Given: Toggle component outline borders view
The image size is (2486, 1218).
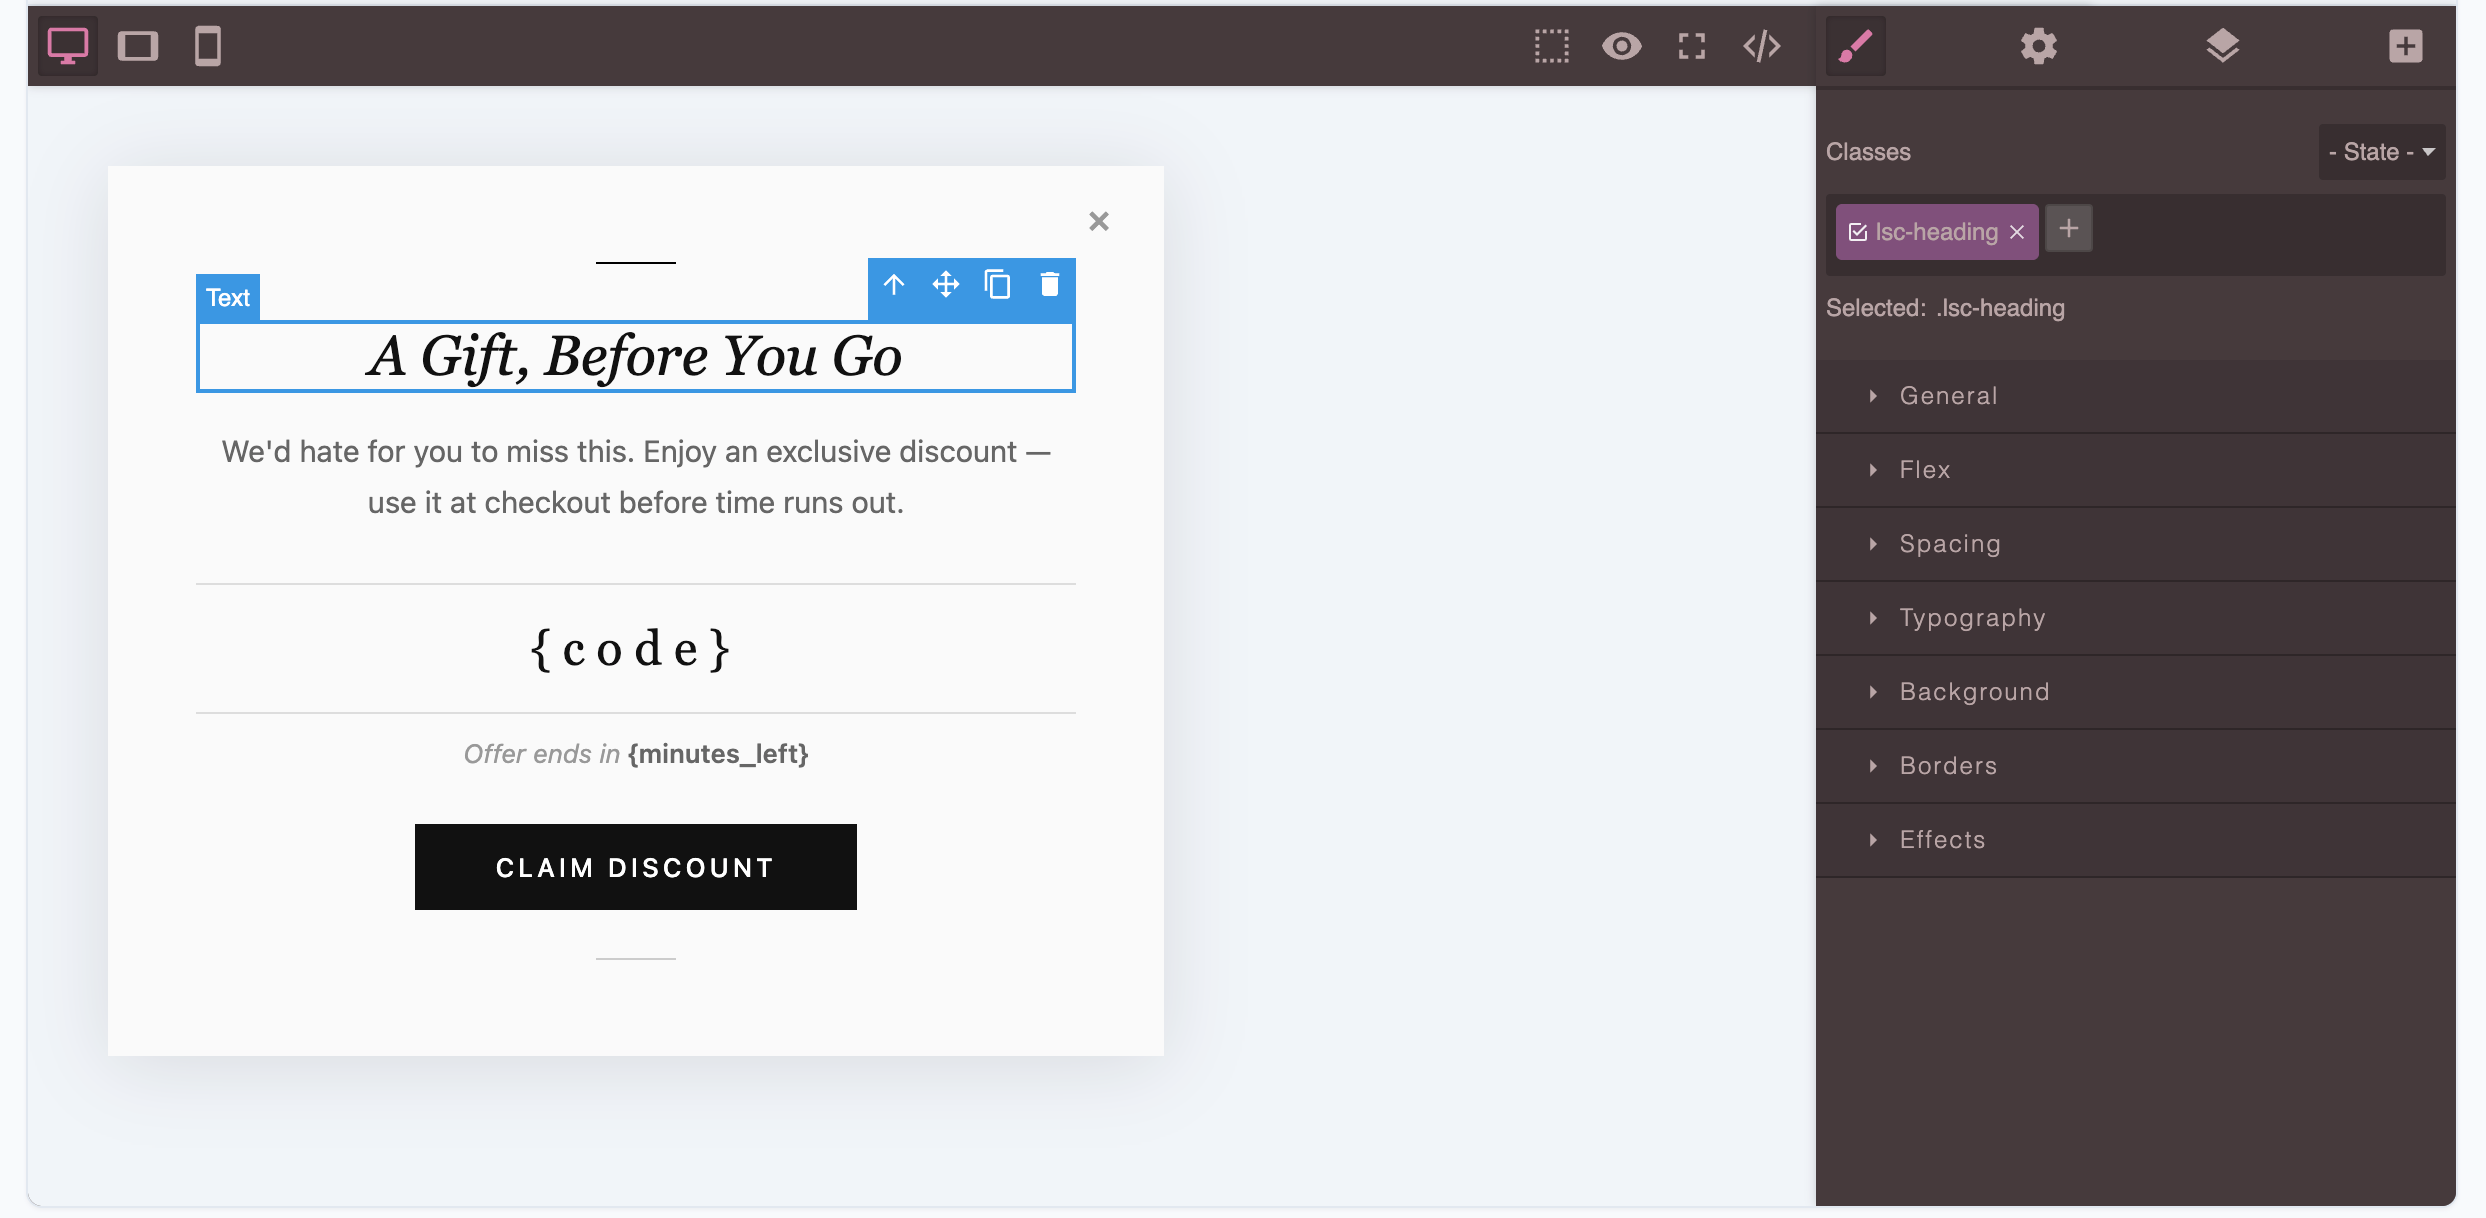Looking at the screenshot, I should (1552, 46).
